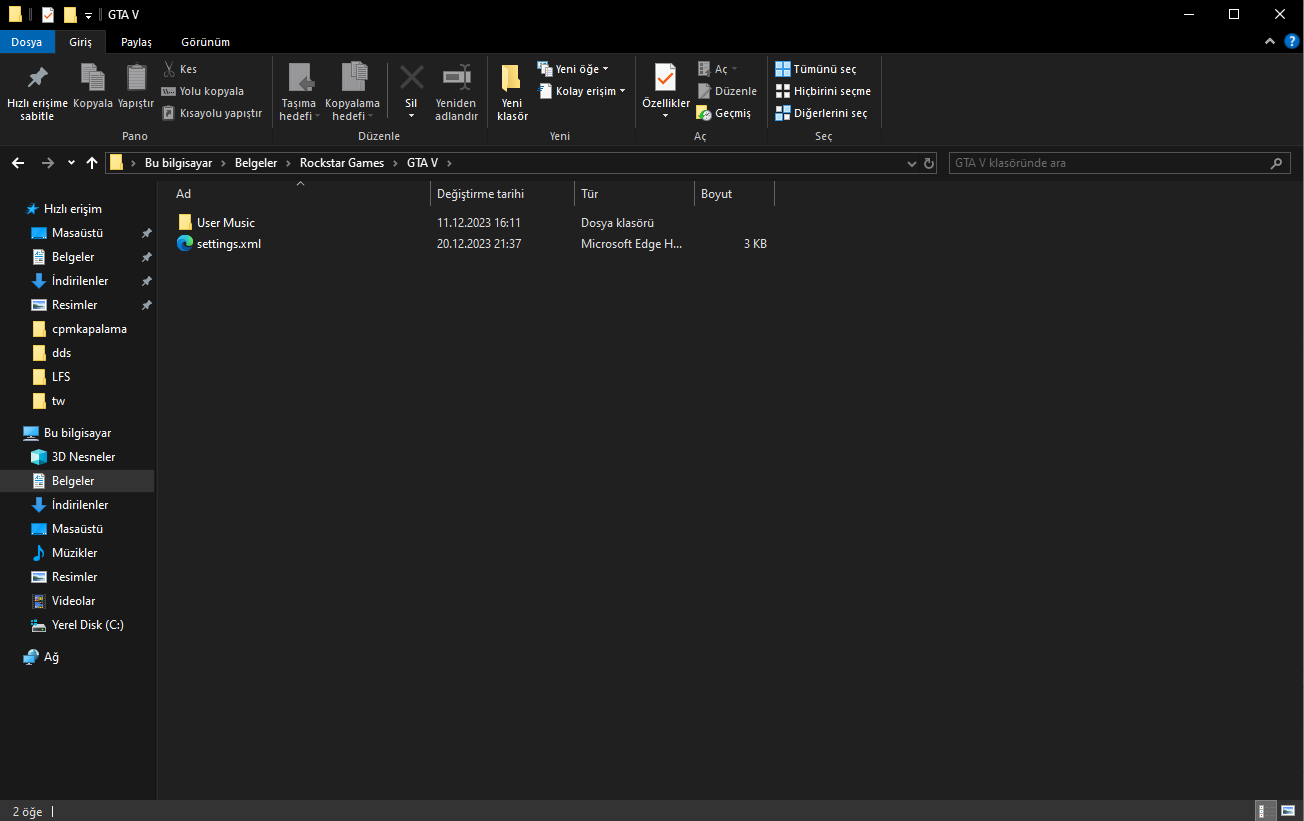Open Müzikler in the sidebar
The image size is (1304, 821).
click(74, 553)
